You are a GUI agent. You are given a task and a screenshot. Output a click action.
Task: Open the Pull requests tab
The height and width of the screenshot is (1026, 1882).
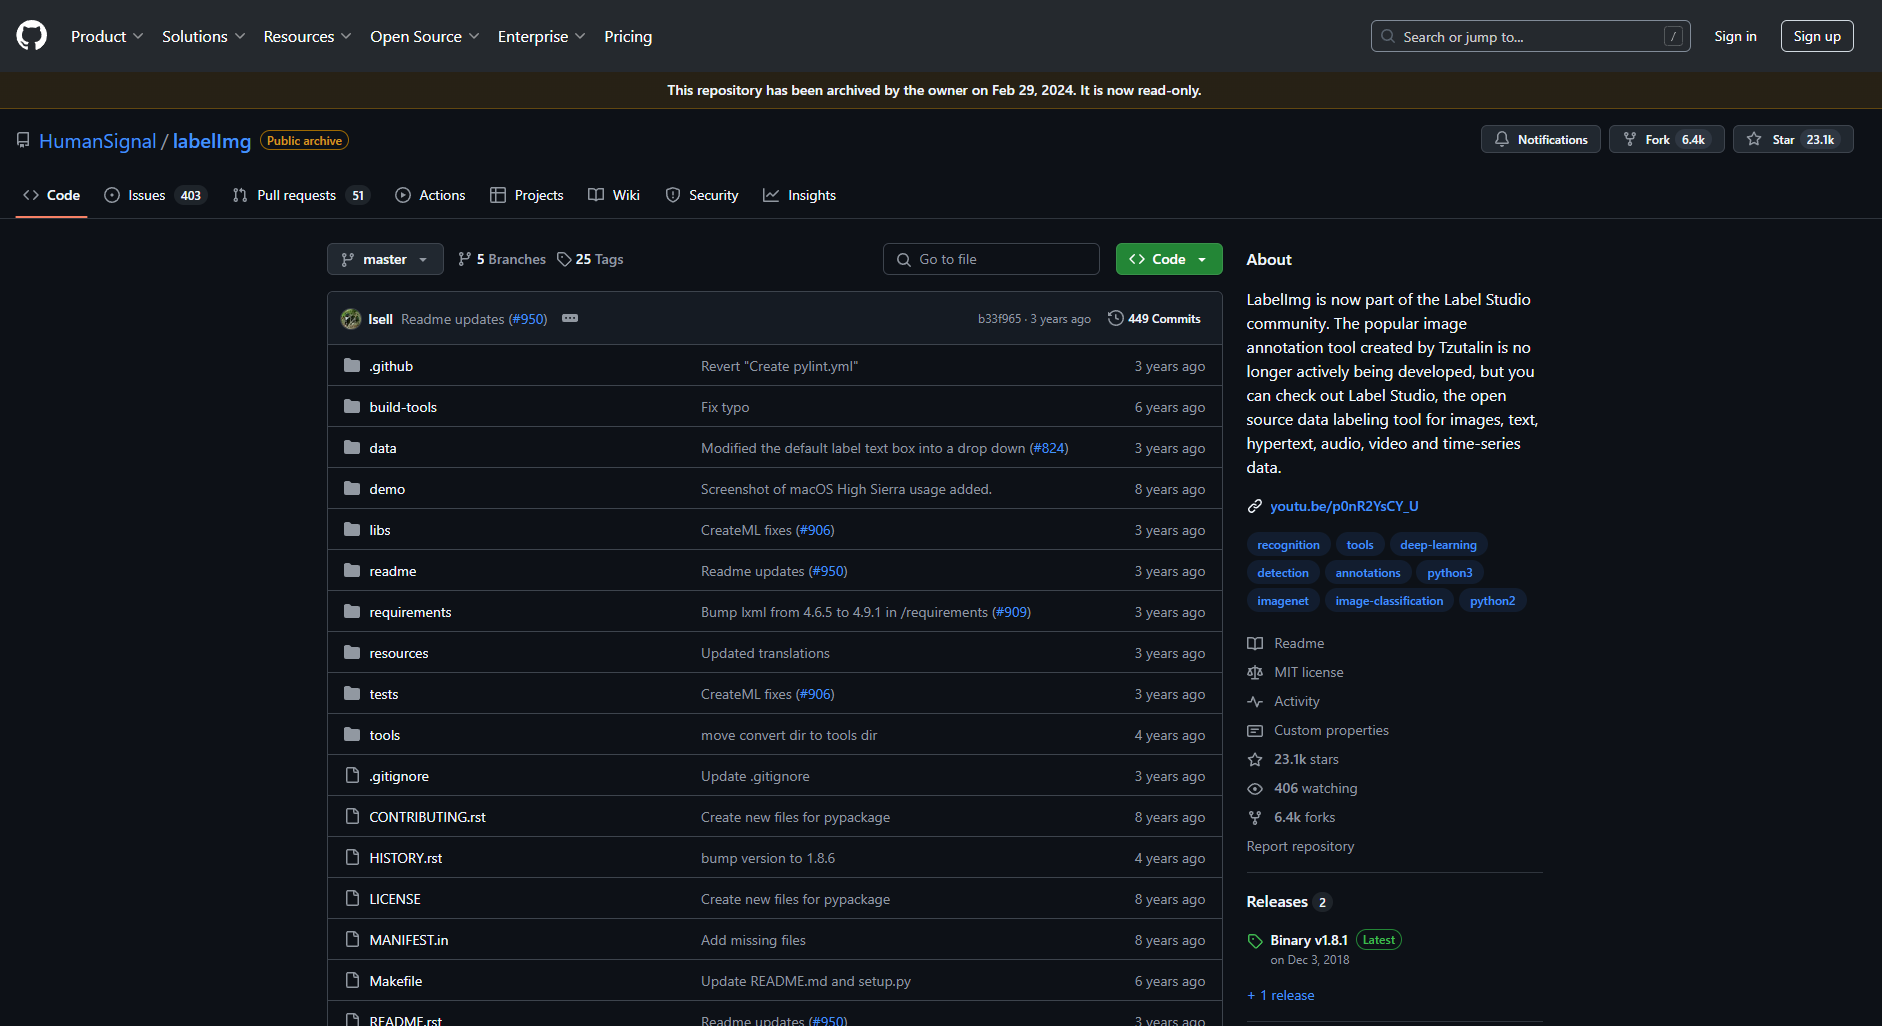coord(301,195)
